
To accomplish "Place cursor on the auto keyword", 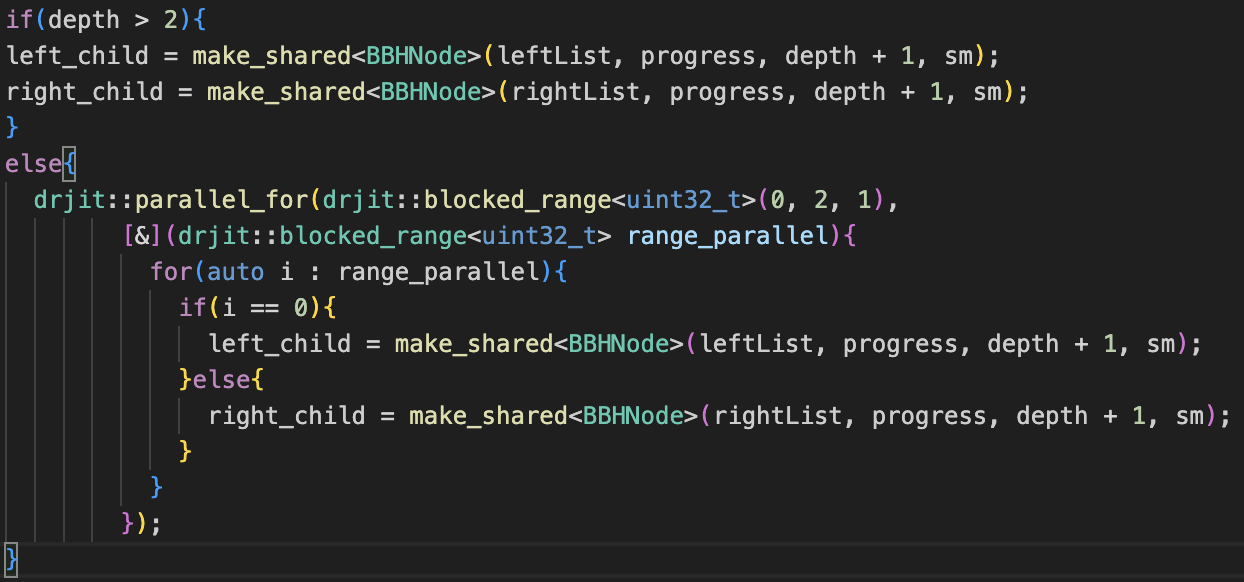I will (236, 271).
